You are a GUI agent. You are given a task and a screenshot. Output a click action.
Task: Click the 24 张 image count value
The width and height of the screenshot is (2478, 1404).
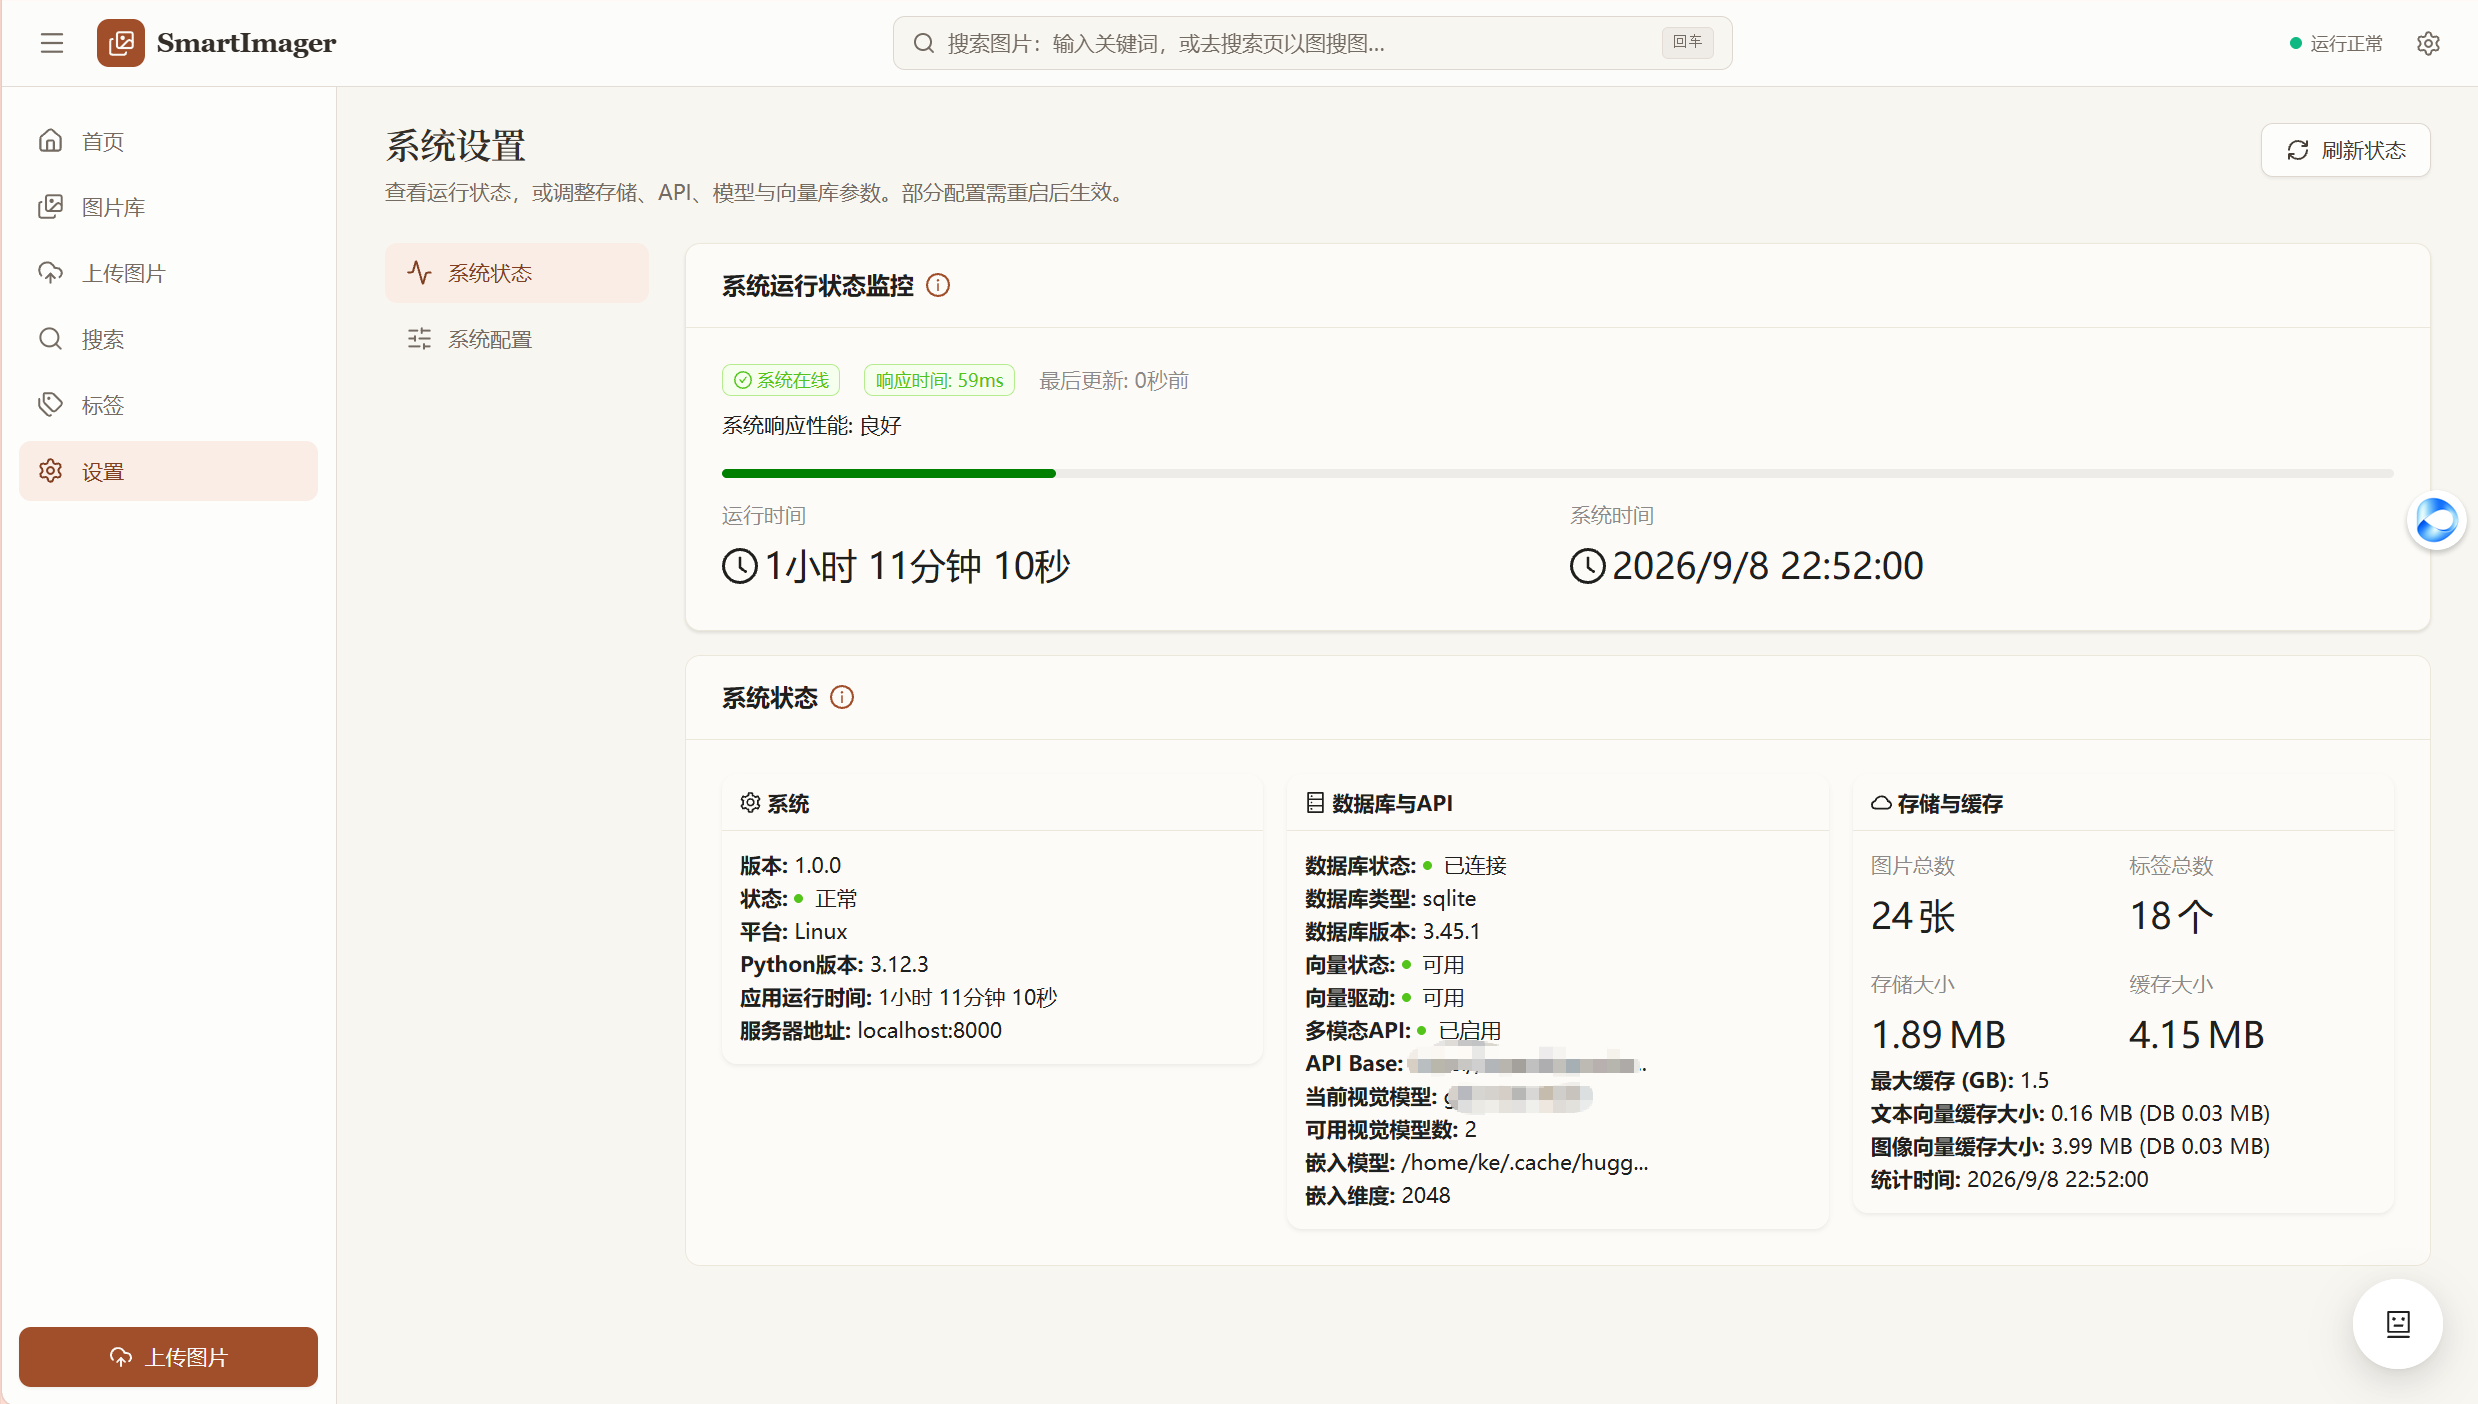pos(1913,916)
